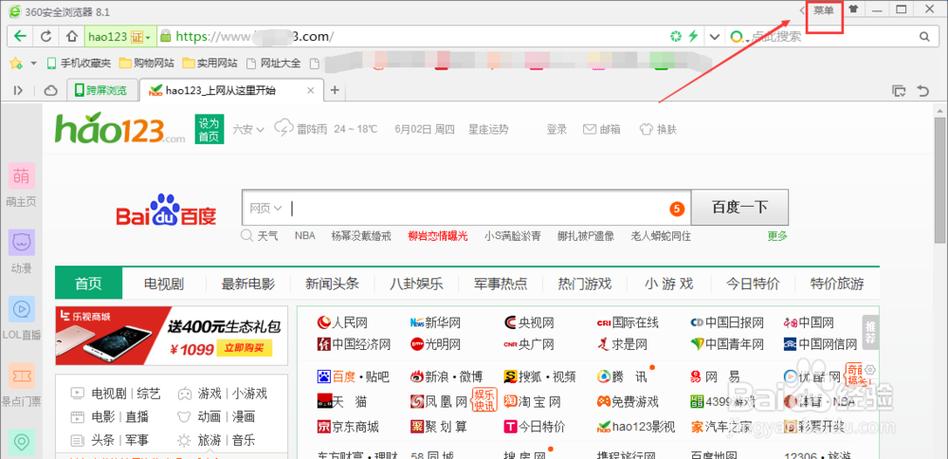
Task: Open 手机收藏夹 bookmark
Action: [79, 63]
